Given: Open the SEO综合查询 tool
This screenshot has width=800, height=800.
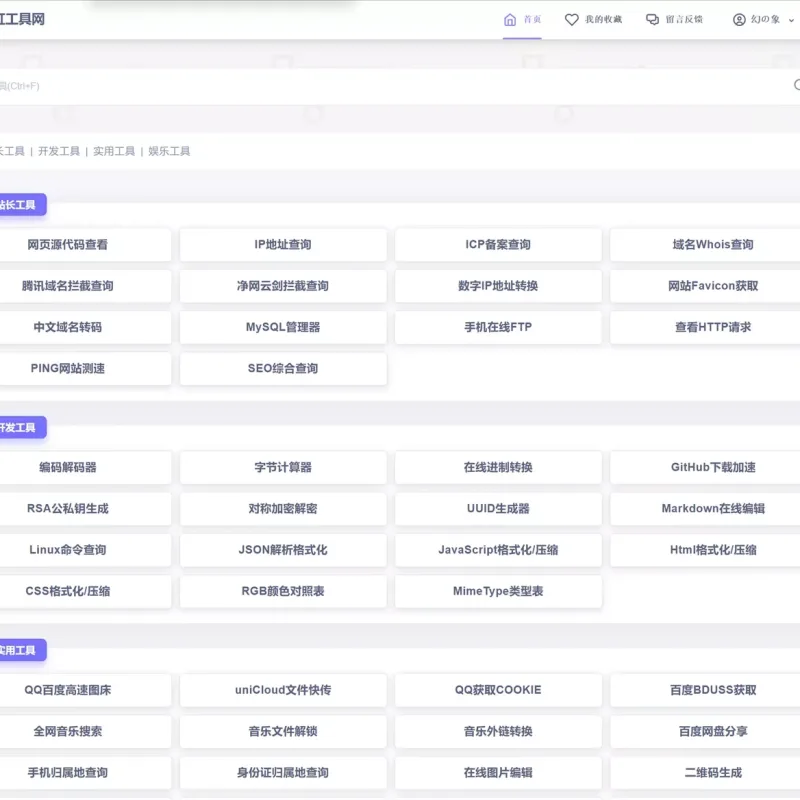Looking at the screenshot, I should 283,368.
